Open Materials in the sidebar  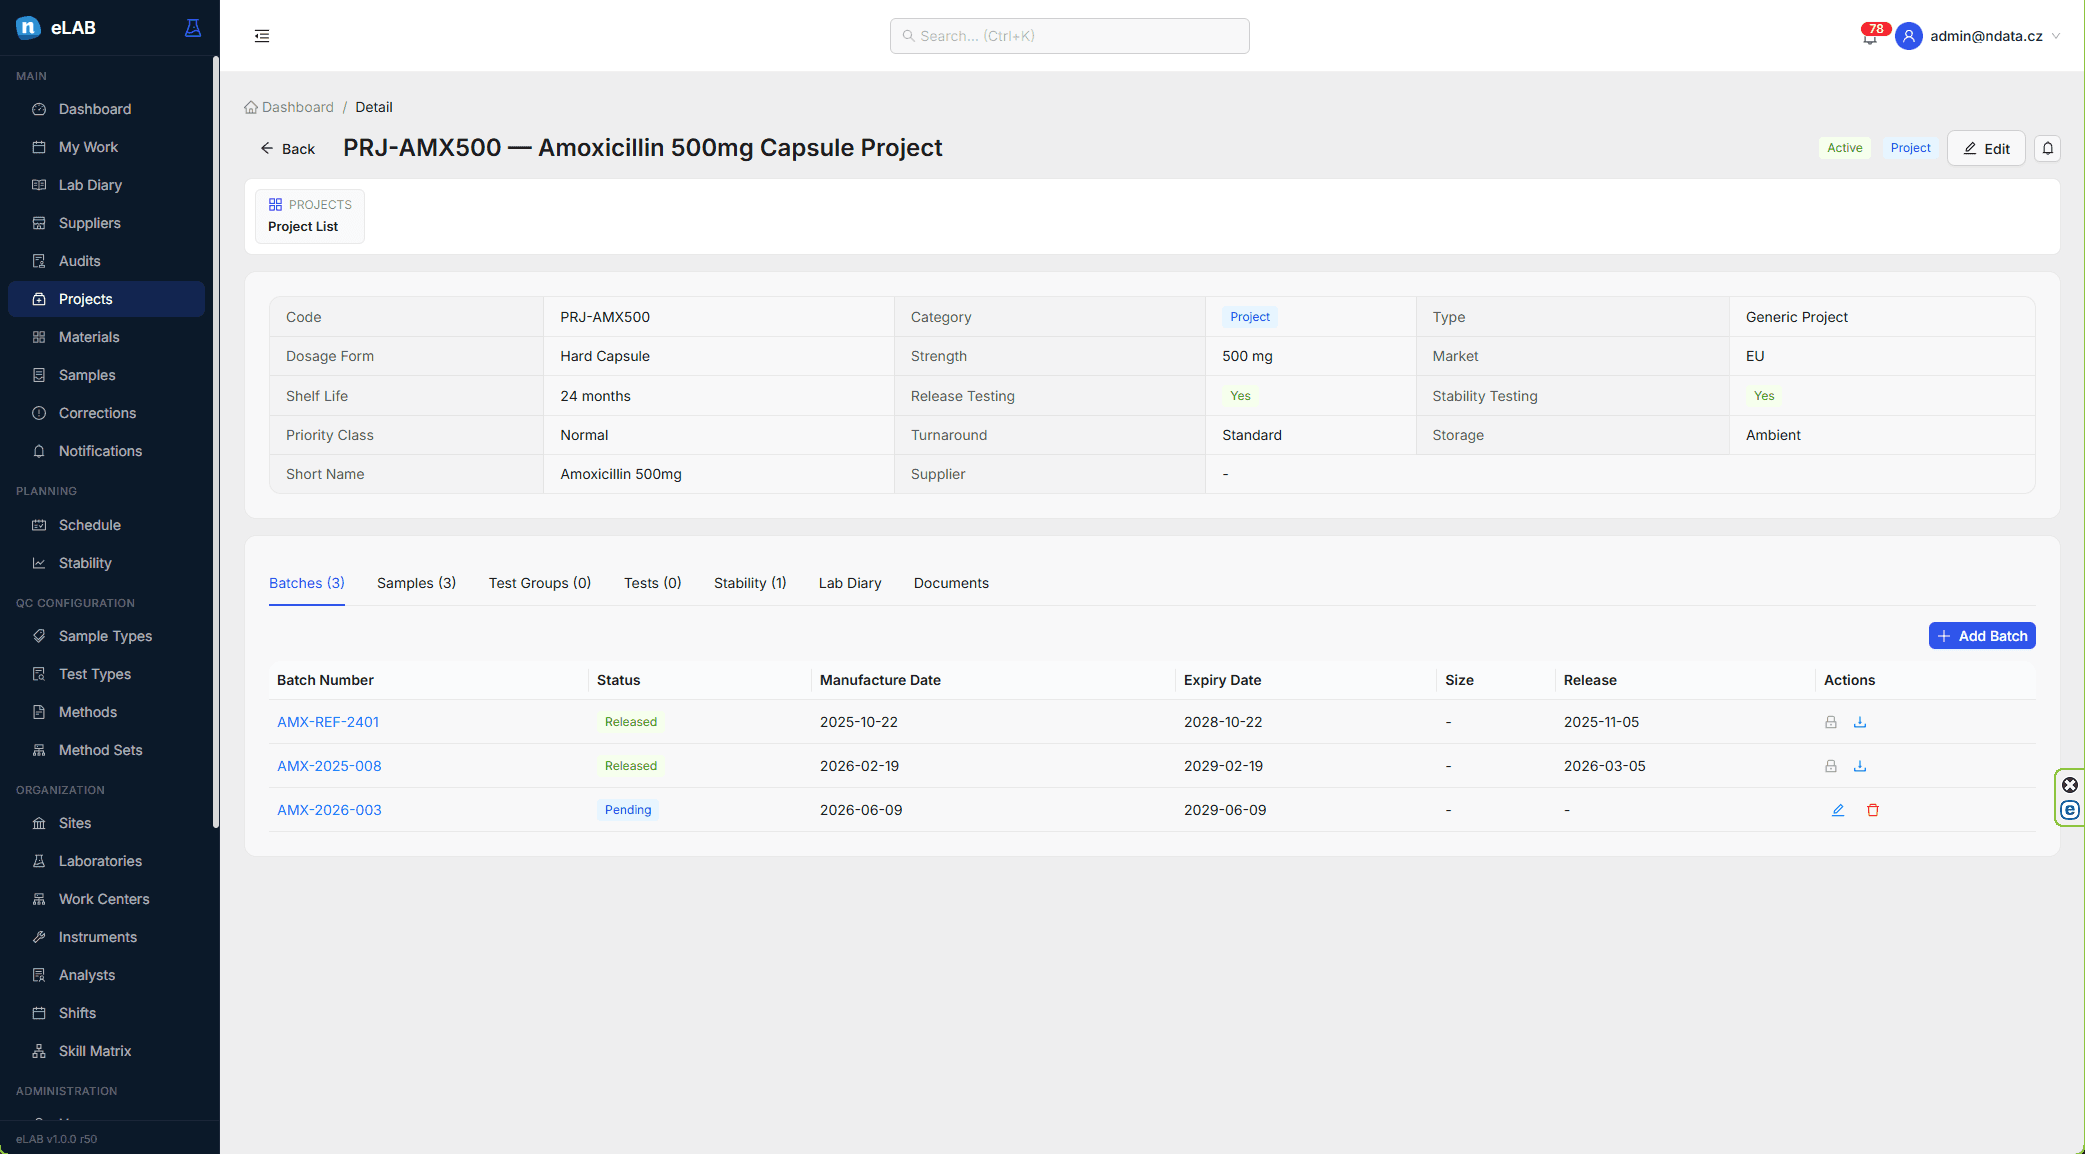[x=106, y=337]
